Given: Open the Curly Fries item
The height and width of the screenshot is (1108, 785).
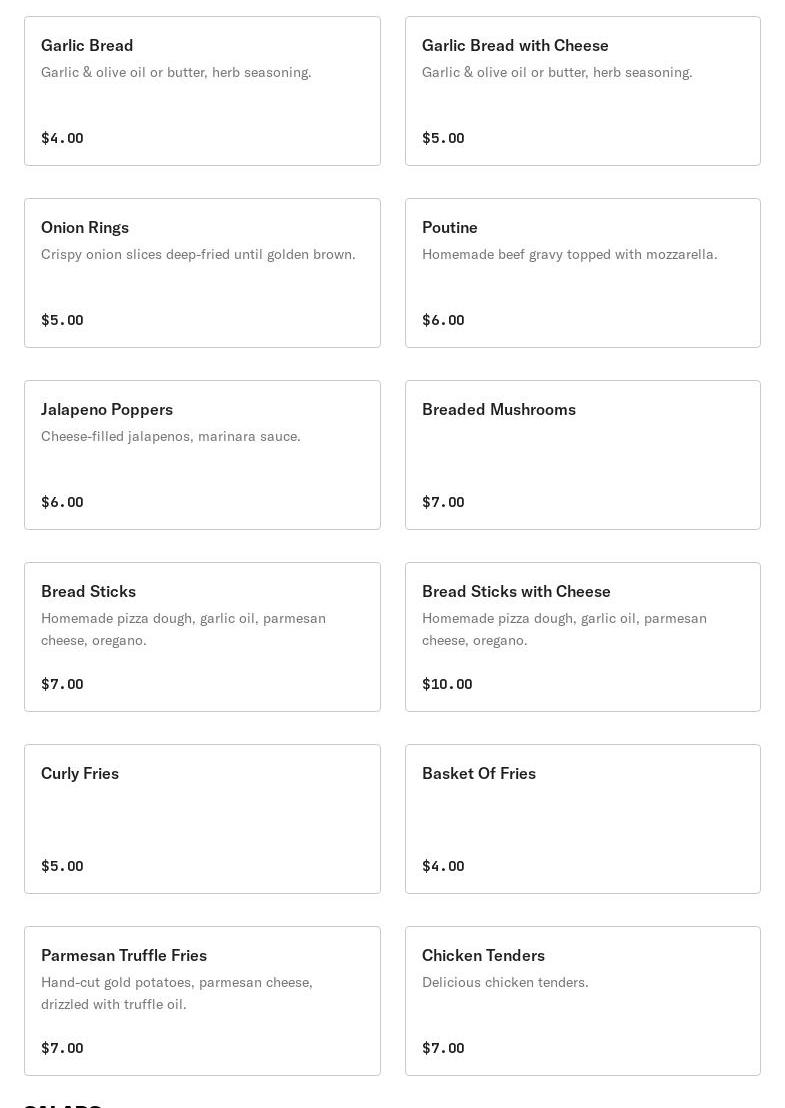Looking at the screenshot, I should 202,819.
